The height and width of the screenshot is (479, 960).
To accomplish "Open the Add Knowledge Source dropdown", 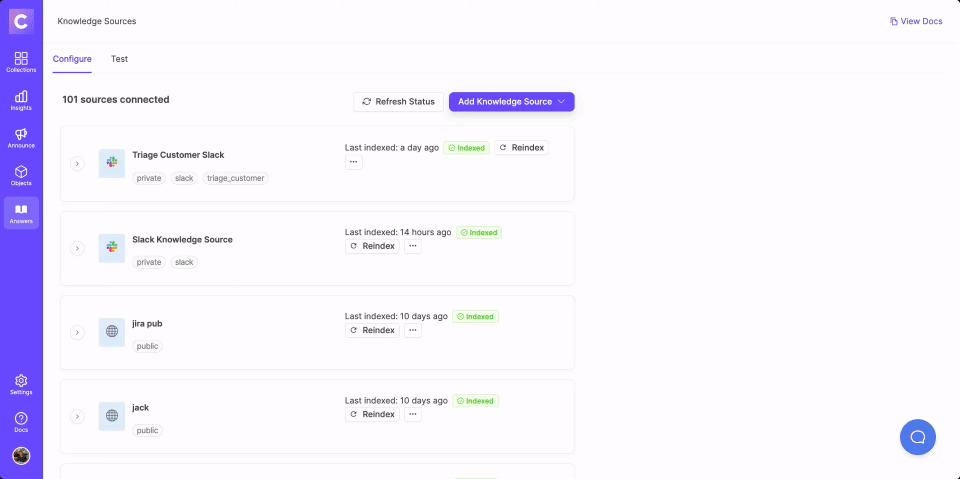I will (511, 102).
